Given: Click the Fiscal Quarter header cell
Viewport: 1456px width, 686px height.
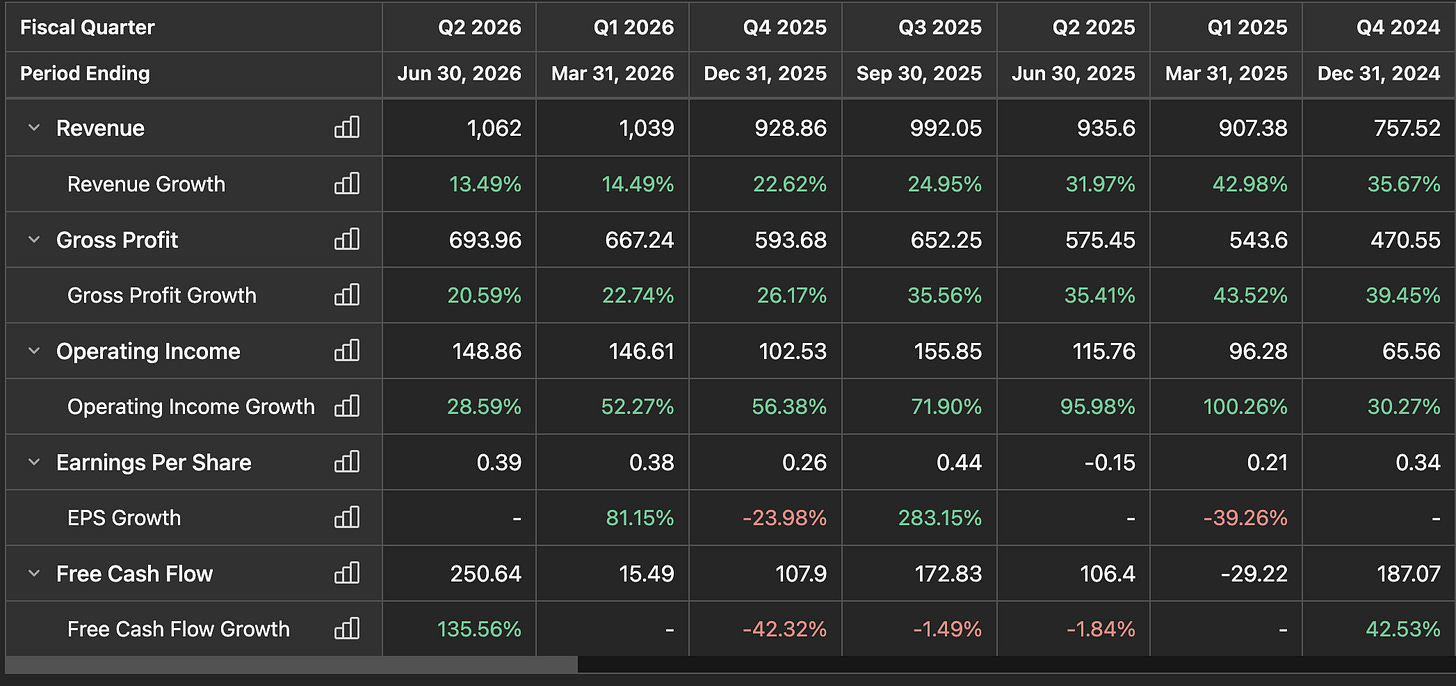Looking at the screenshot, I should 193,27.
